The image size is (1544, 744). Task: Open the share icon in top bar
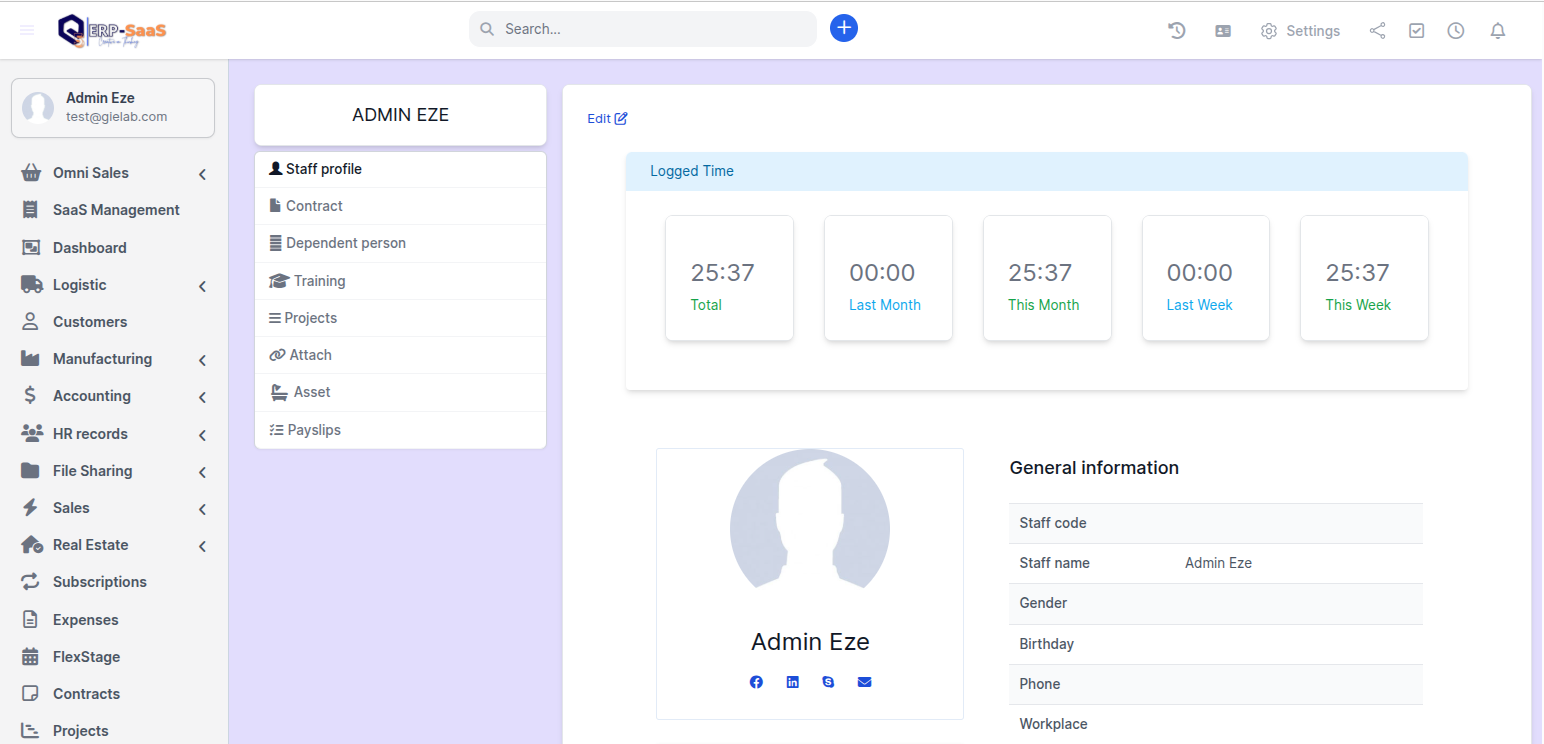1377,31
